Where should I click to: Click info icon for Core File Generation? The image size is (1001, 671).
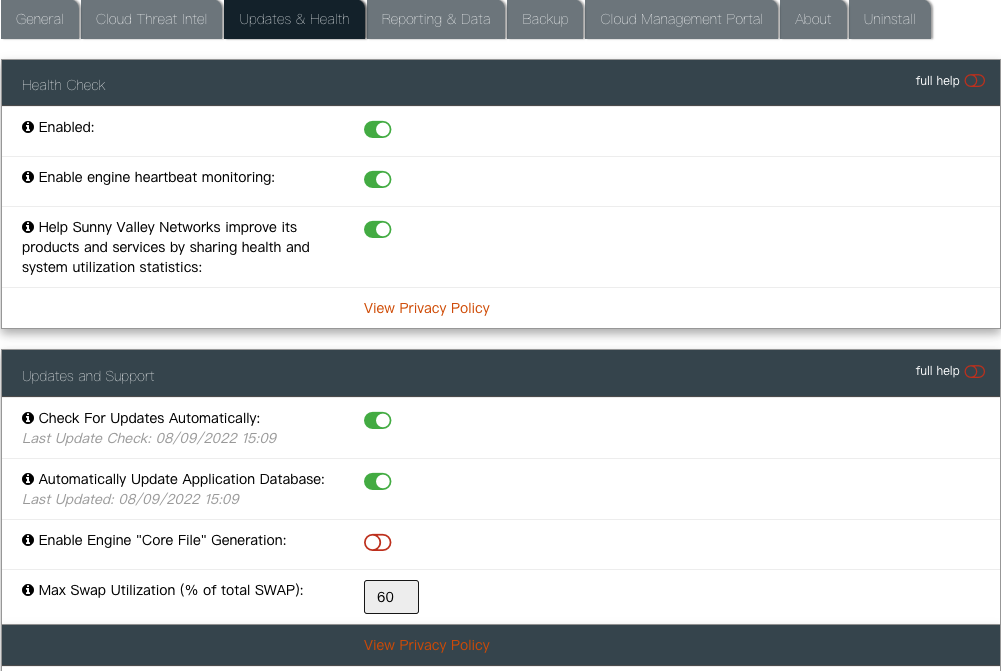28,541
